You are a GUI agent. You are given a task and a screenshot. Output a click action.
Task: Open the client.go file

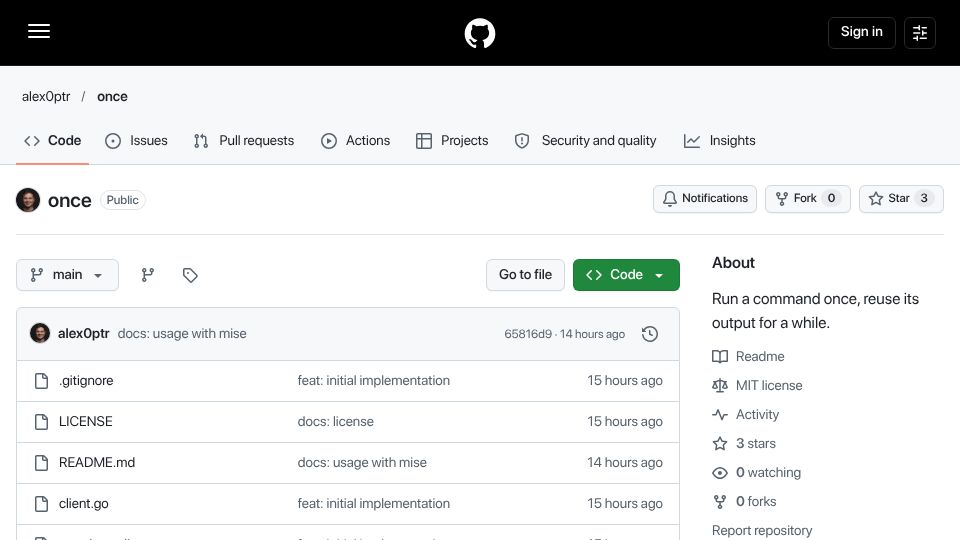click(84, 504)
